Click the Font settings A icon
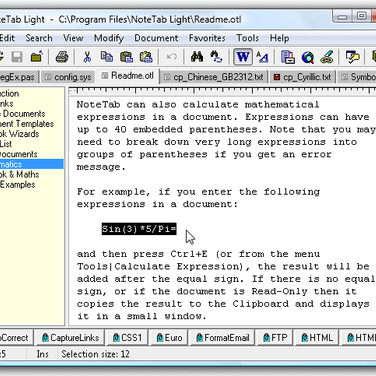The image size is (376, 376). [263, 57]
